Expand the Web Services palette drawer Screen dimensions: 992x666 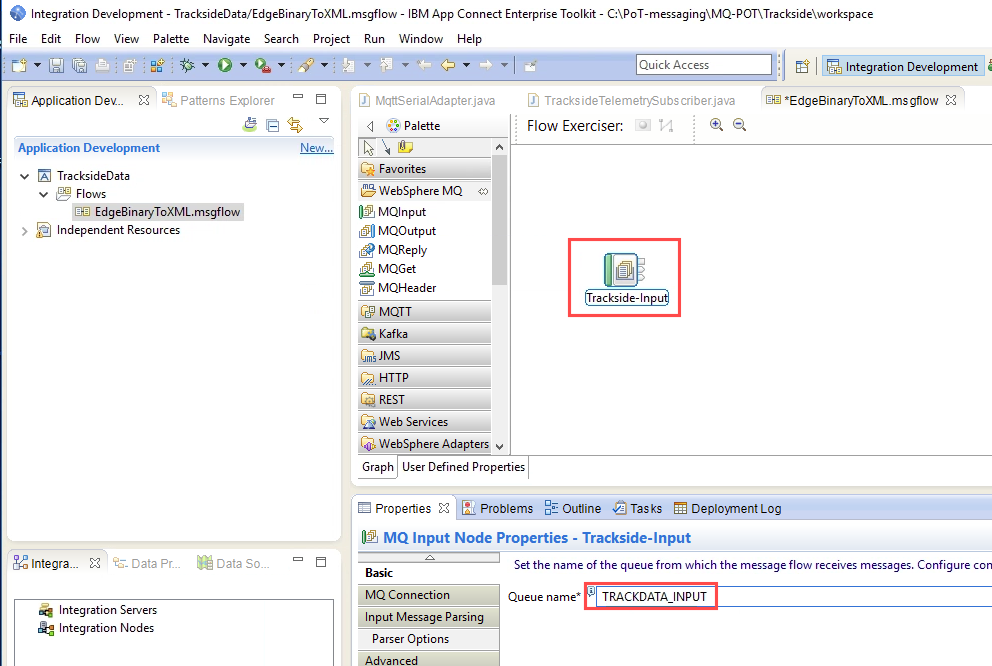pos(425,422)
